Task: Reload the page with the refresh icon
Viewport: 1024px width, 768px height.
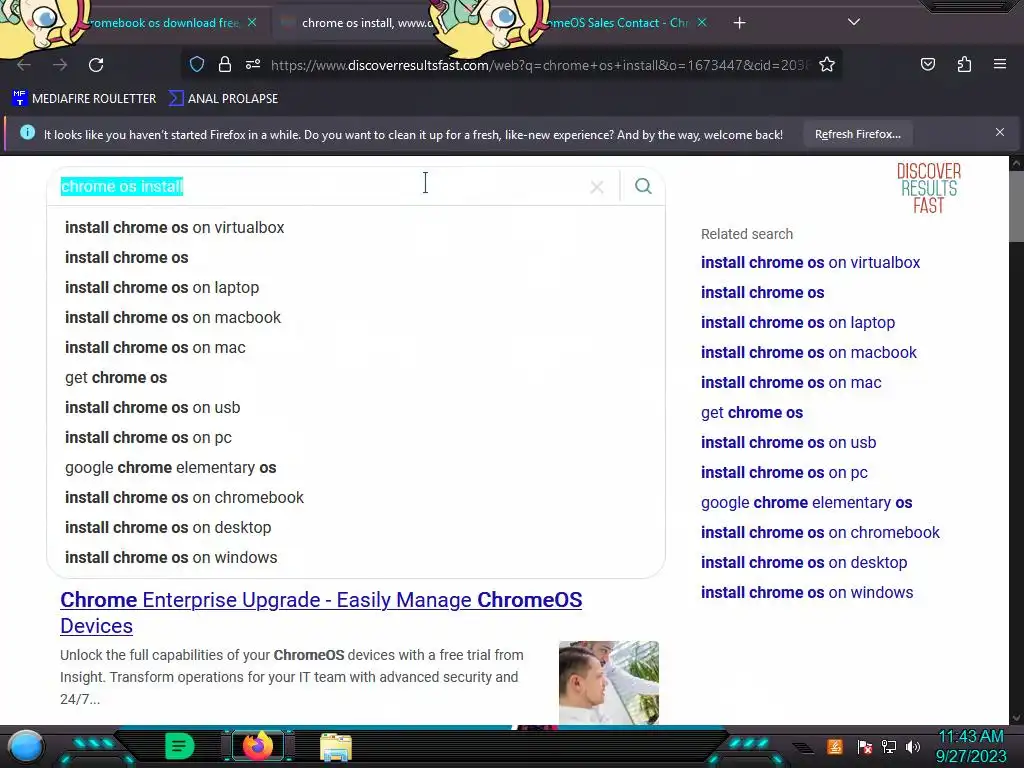Action: click(x=96, y=65)
